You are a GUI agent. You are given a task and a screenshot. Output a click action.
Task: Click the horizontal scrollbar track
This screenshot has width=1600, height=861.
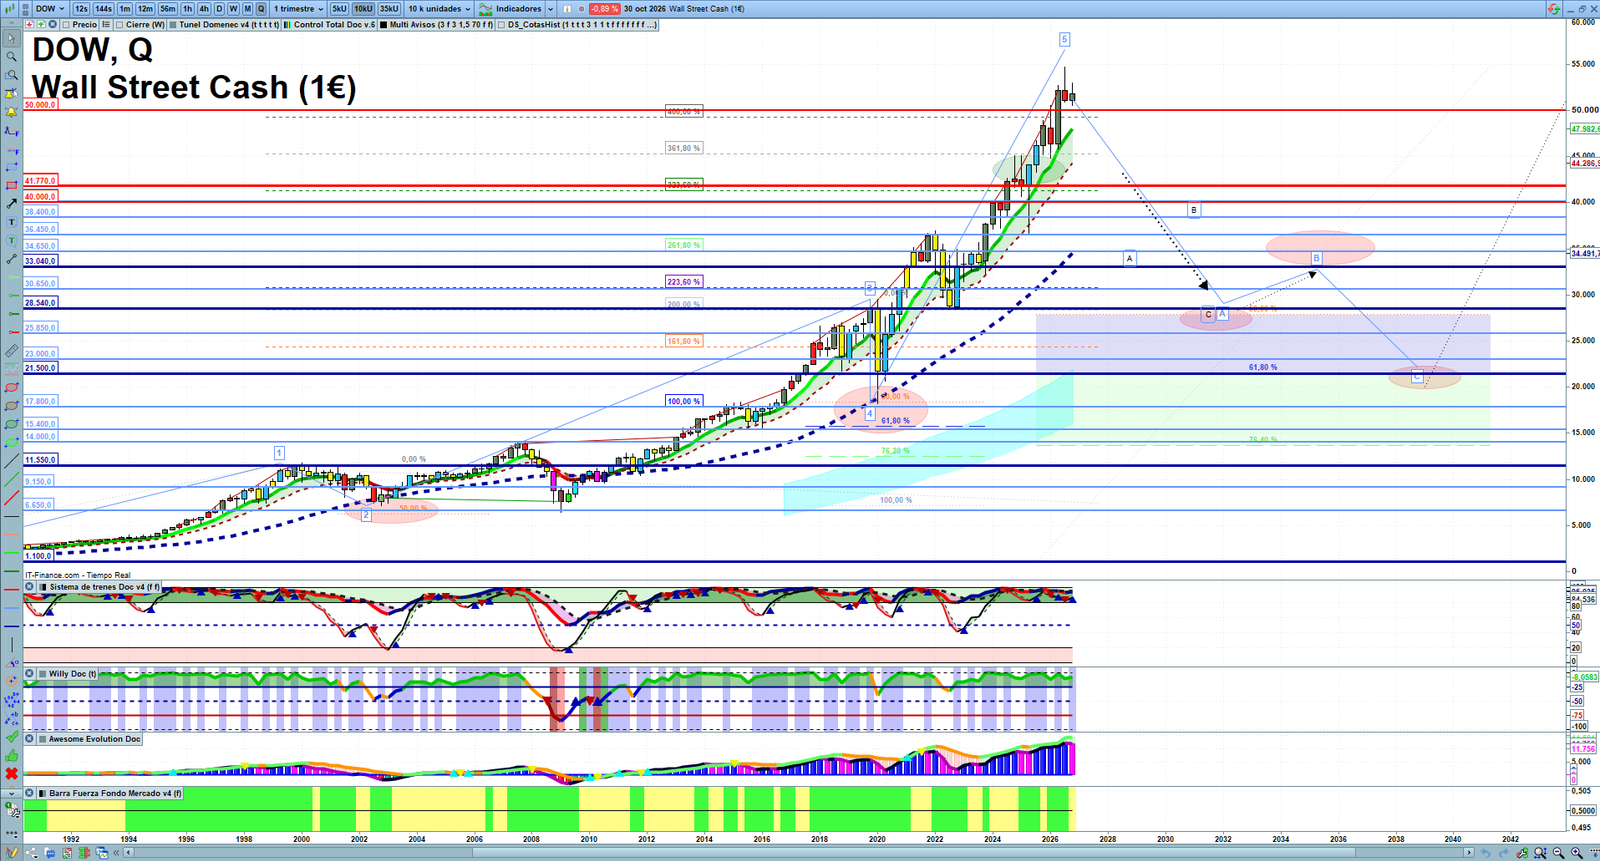[x=800, y=853]
